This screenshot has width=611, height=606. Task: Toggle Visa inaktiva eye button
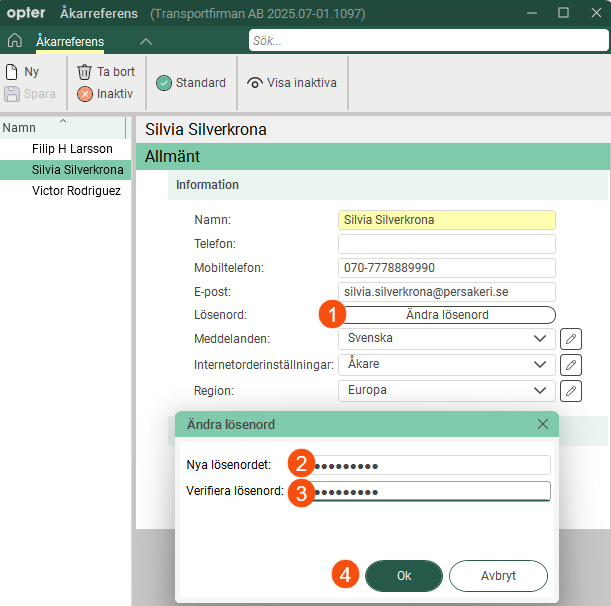pos(292,83)
